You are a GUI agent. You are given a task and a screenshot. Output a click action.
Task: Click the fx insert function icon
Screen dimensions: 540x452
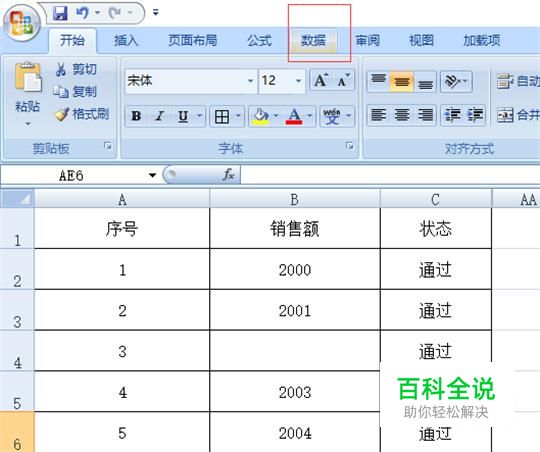pos(229,175)
